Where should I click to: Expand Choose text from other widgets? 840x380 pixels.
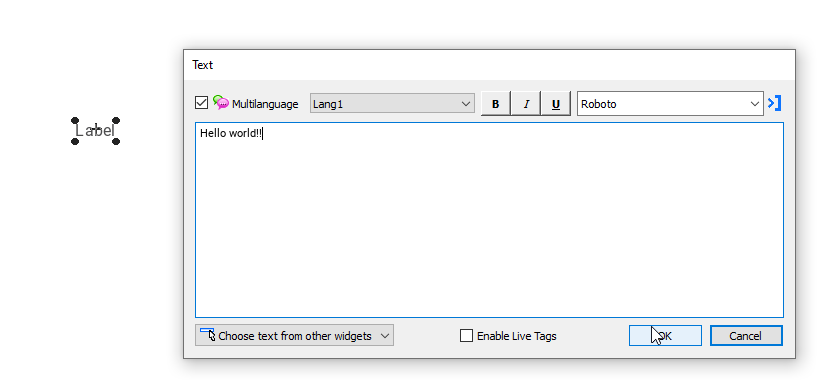(x=294, y=336)
